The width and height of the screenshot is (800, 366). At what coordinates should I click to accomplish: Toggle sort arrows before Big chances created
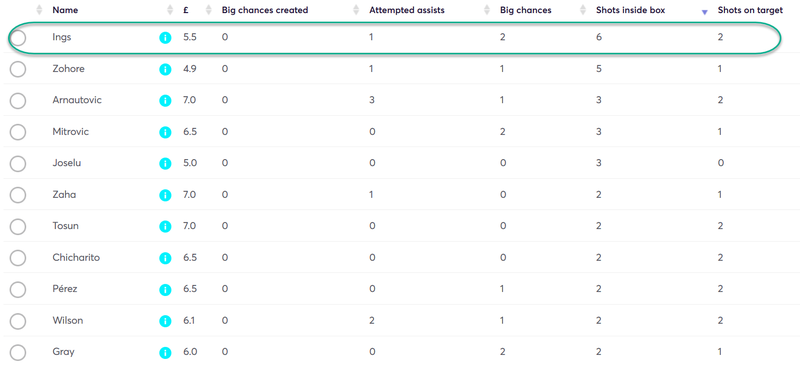click(208, 10)
